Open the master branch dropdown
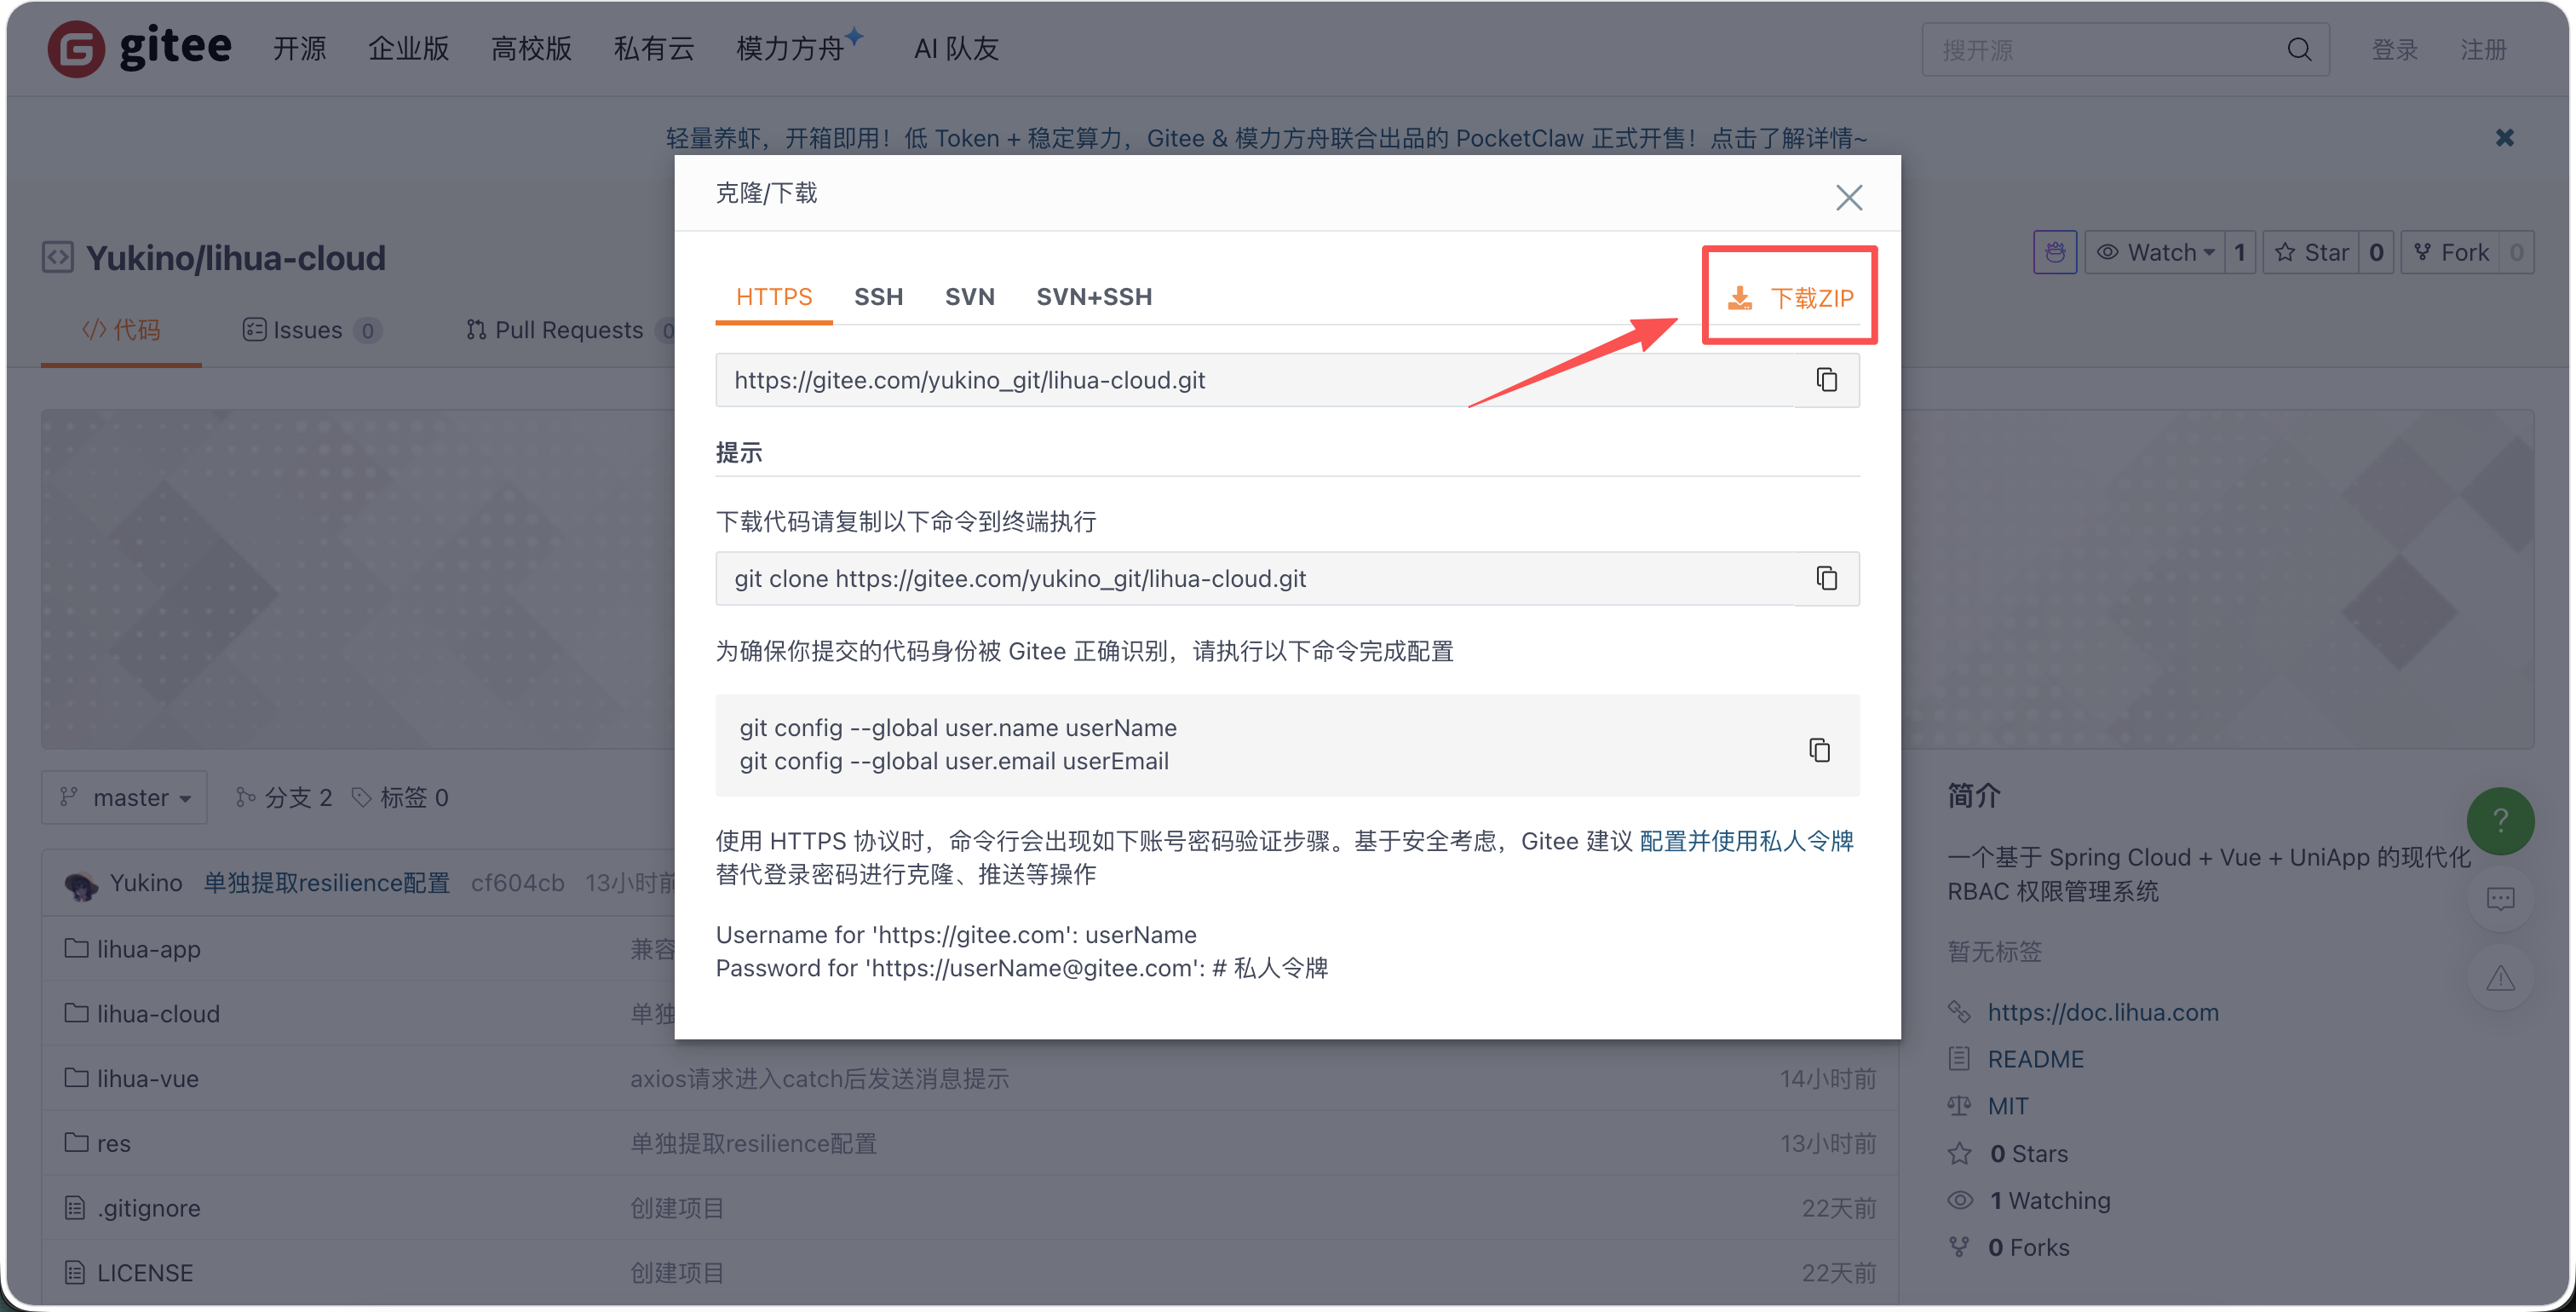This screenshot has width=2576, height=1312. [x=124, y=797]
